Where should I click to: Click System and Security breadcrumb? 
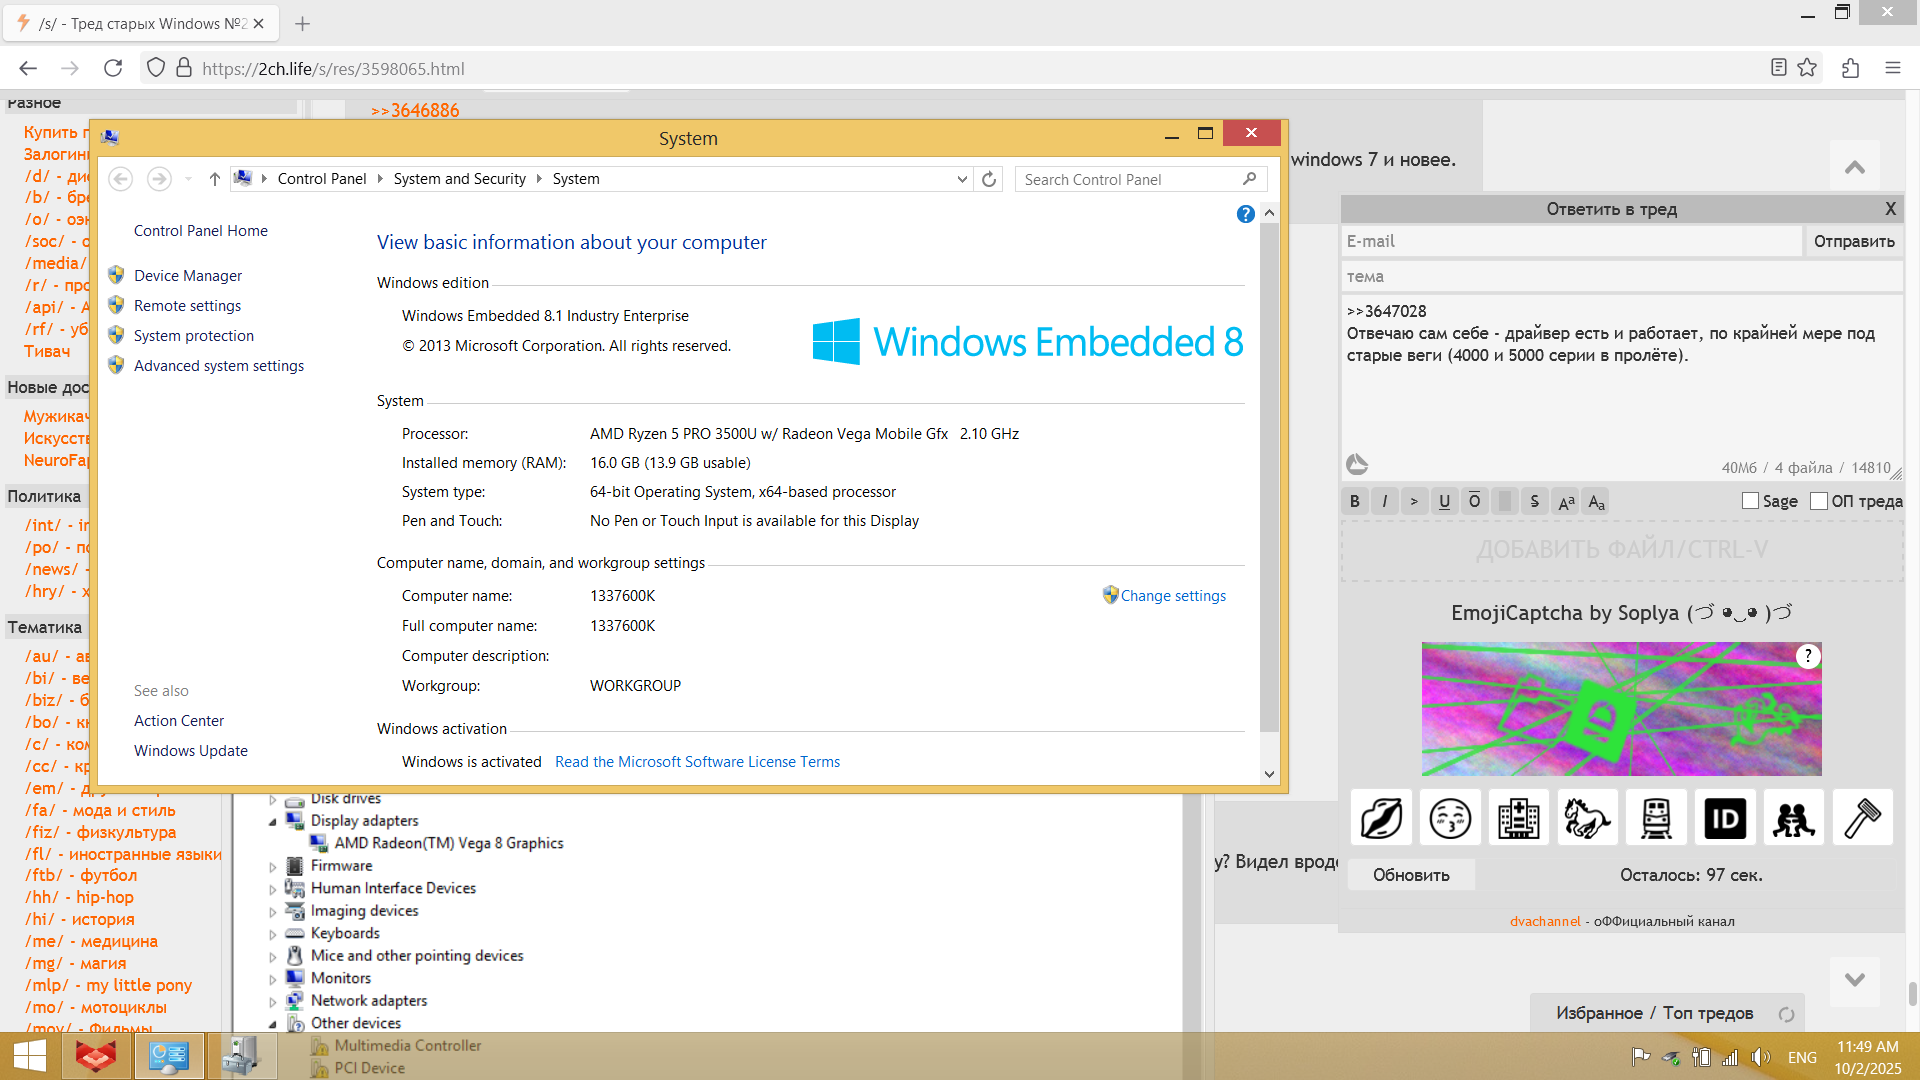pyautogui.click(x=459, y=179)
